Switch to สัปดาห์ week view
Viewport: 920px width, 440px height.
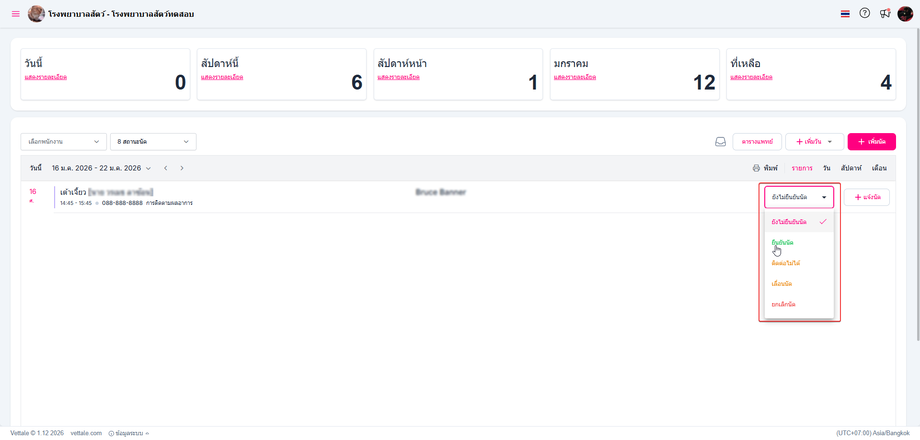coord(851,168)
